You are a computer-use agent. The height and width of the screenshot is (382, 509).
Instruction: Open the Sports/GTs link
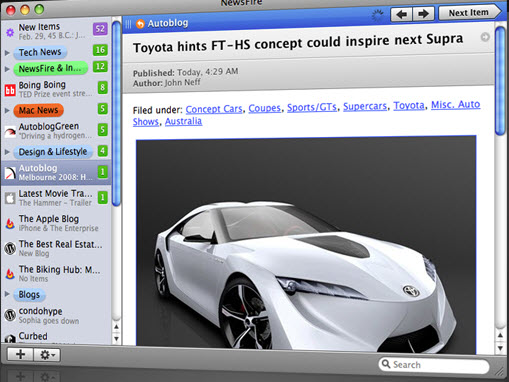pyautogui.click(x=312, y=107)
